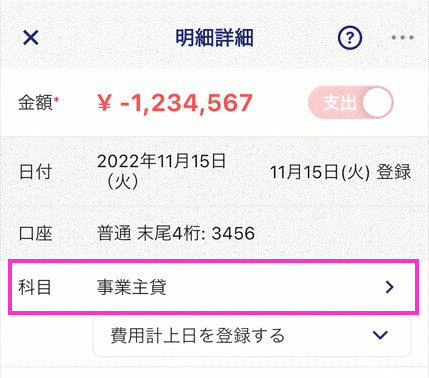Image resolution: width=429 pixels, height=378 pixels.
Task: Open help via question mark icon
Action: click(350, 38)
